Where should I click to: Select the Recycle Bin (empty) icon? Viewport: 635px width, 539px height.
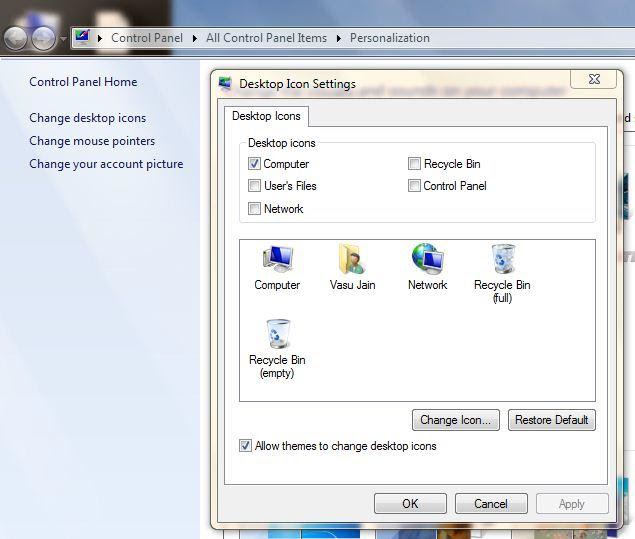click(x=277, y=349)
